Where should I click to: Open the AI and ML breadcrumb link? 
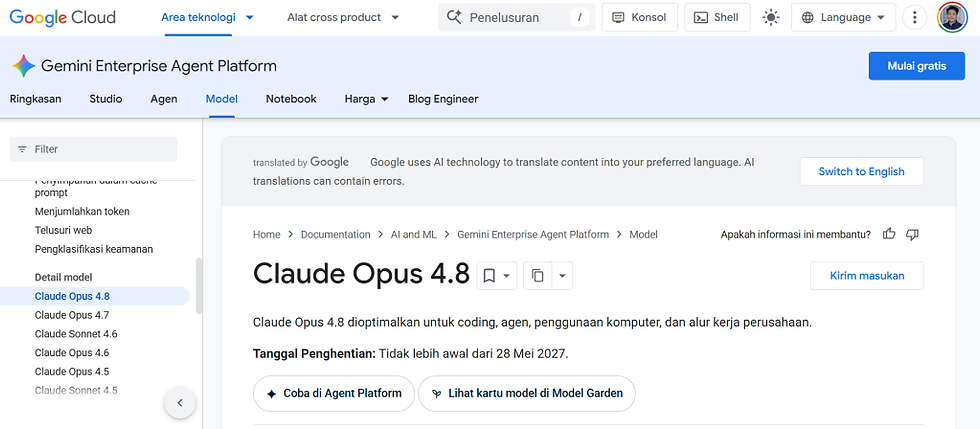point(414,235)
